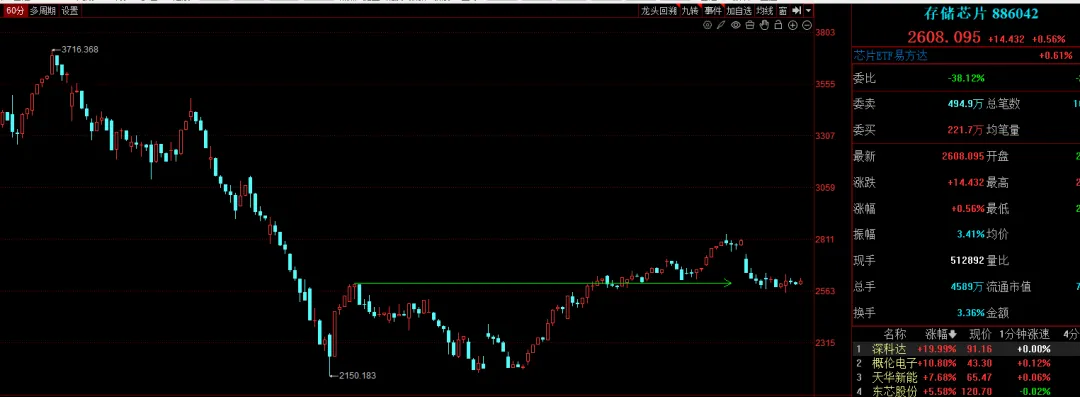This screenshot has height=397, width=1080.
Task: Toggle the chart lock icon
Action: pyautogui.click(x=778, y=25)
